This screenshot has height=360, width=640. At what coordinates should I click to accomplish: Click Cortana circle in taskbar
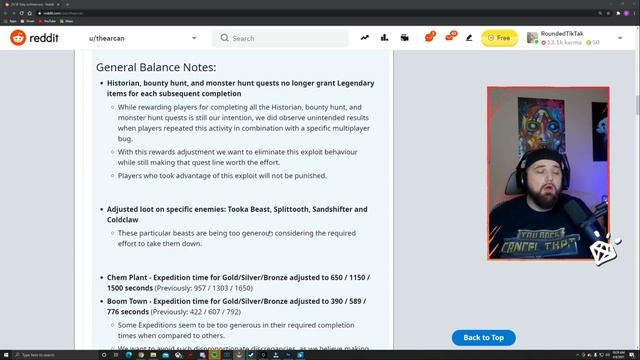click(x=104, y=355)
